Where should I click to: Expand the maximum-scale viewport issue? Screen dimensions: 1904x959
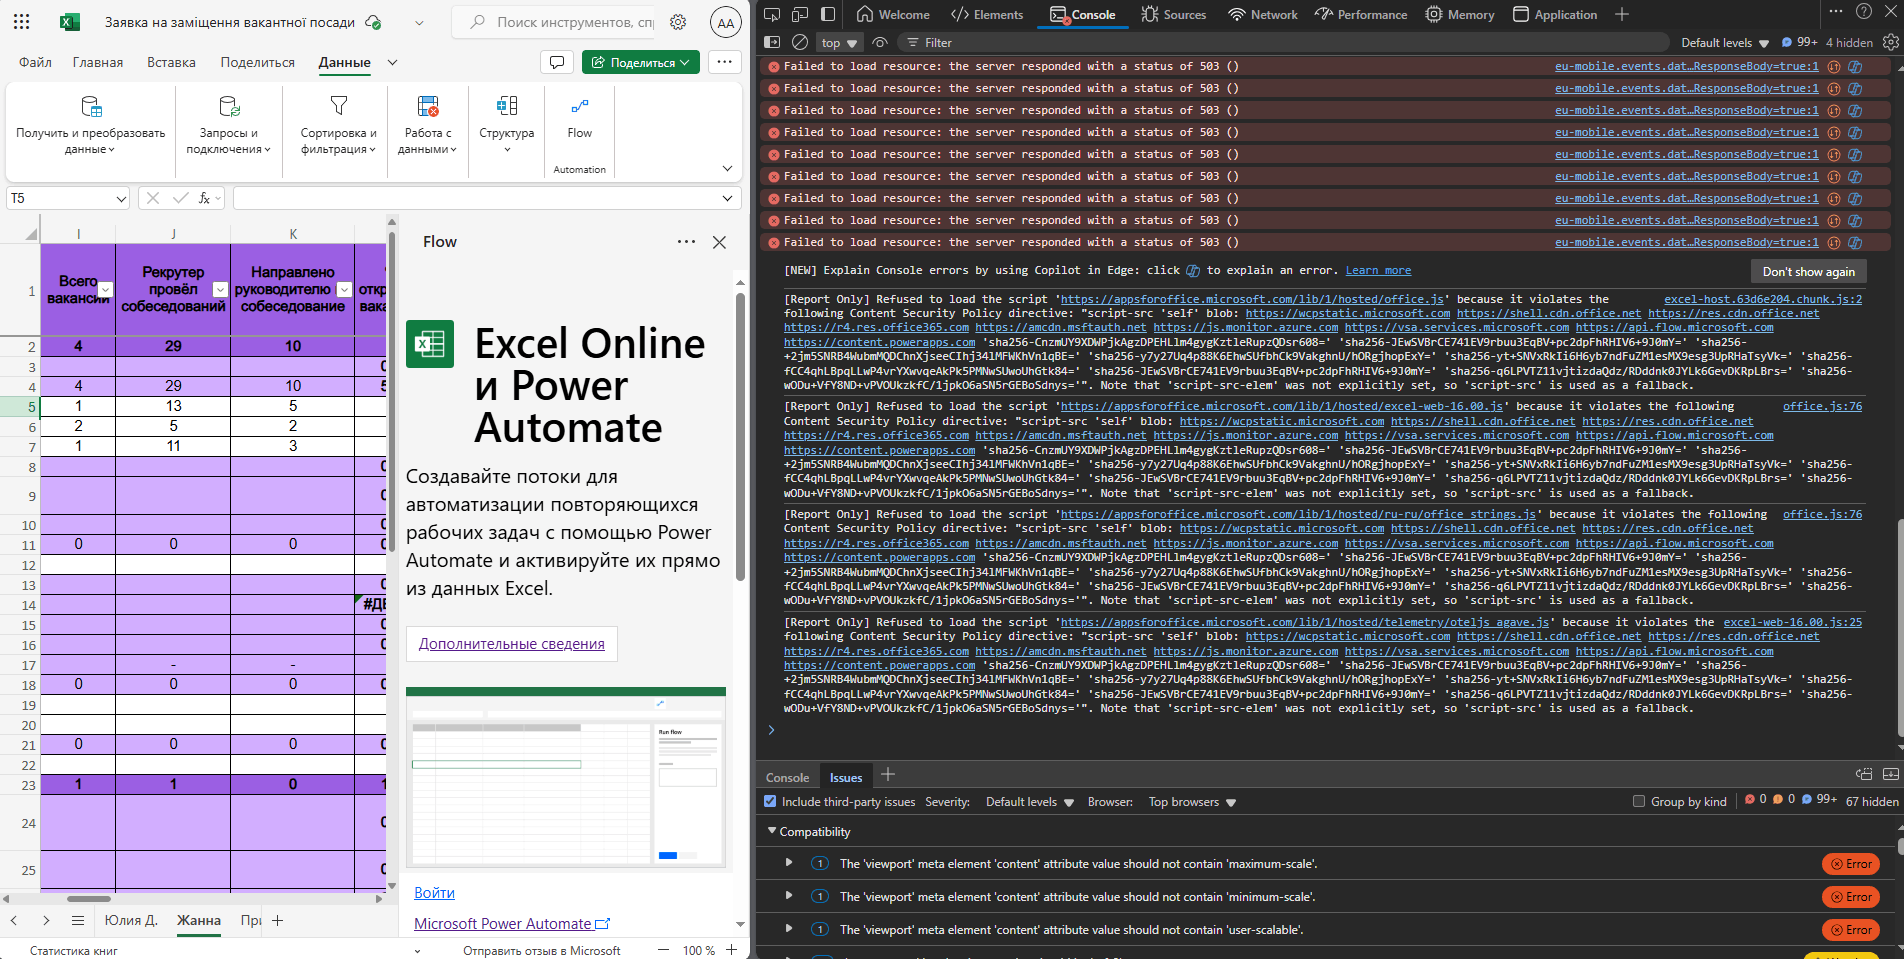click(789, 863)
